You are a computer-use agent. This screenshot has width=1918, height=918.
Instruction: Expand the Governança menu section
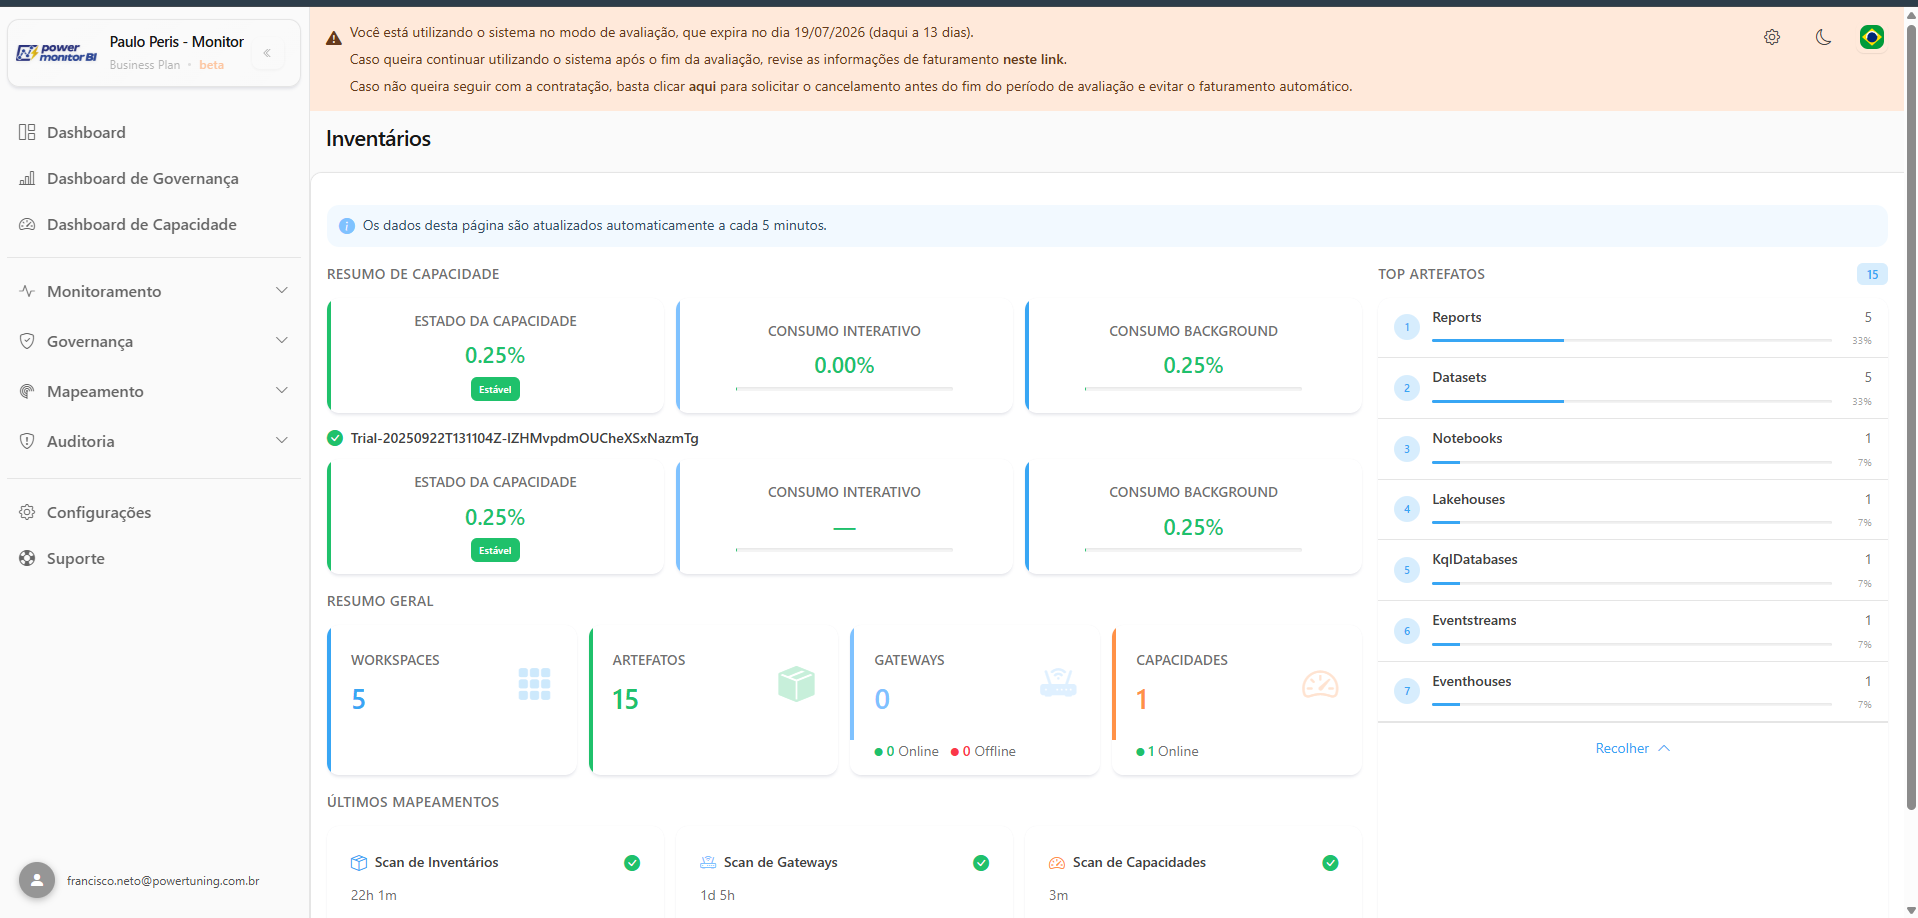[154, 341]
